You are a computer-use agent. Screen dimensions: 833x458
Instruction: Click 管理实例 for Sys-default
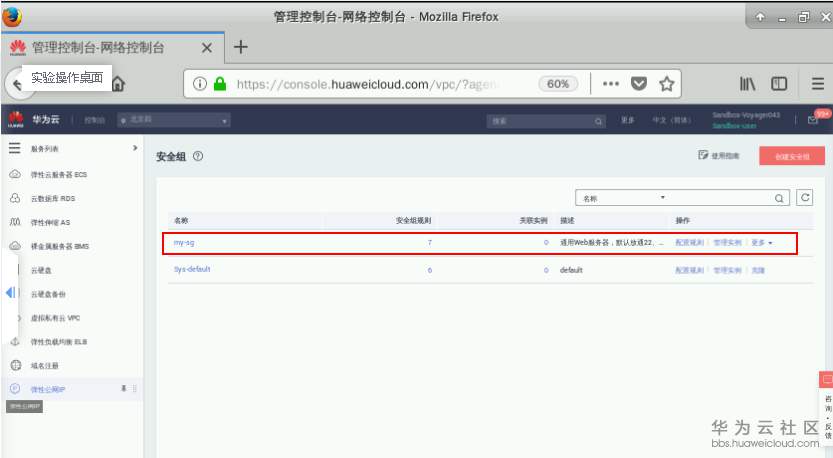(x=727, y=270)
